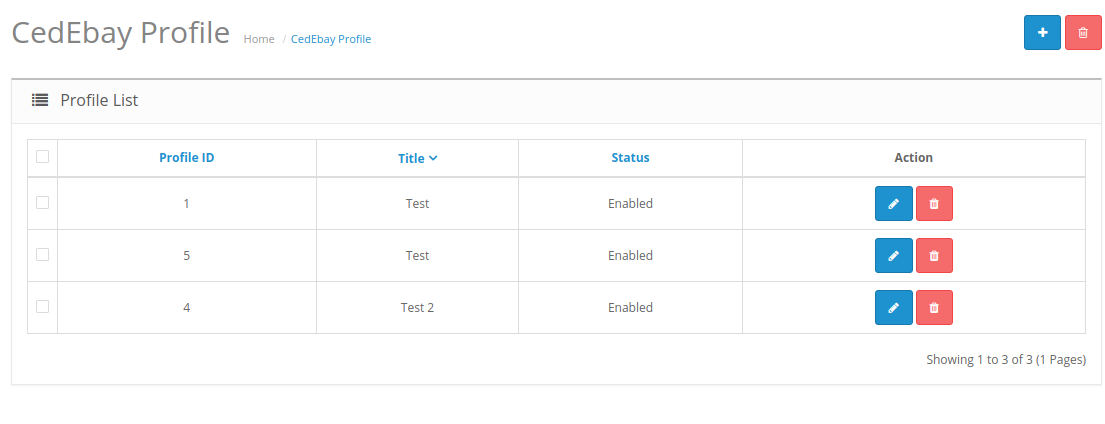Edit profile with ID 5
The image size is (1105, 424).
click(x=894, y=255)
